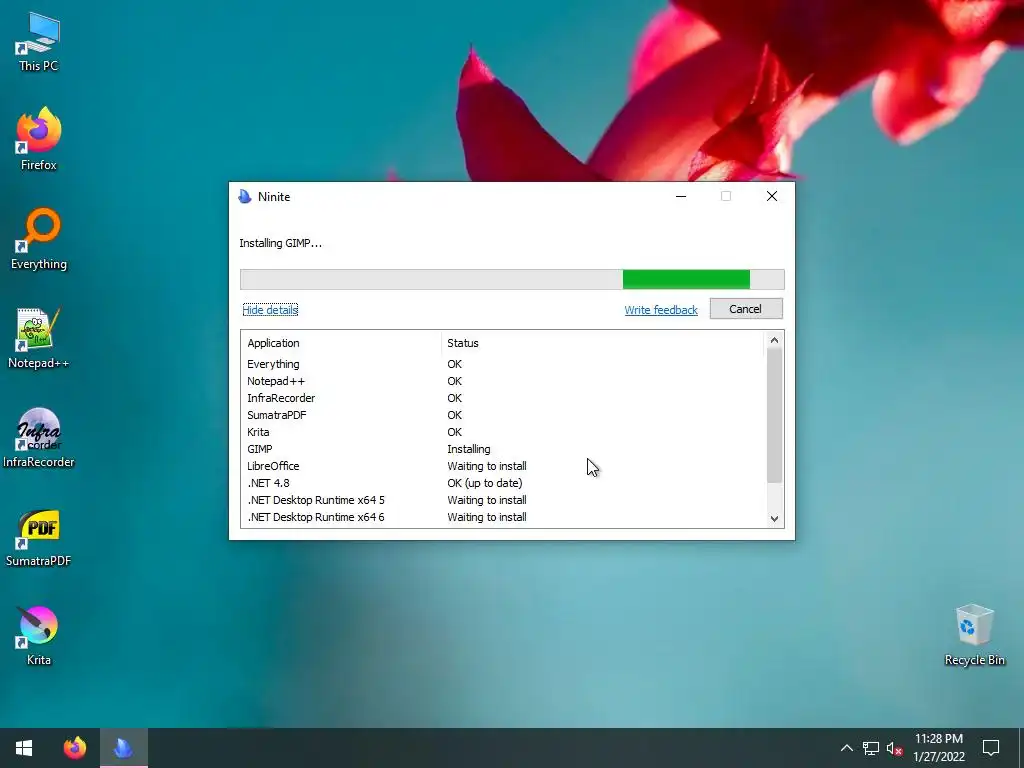
Task: Open the This PC desktop icon
Action: click(39, 41)
